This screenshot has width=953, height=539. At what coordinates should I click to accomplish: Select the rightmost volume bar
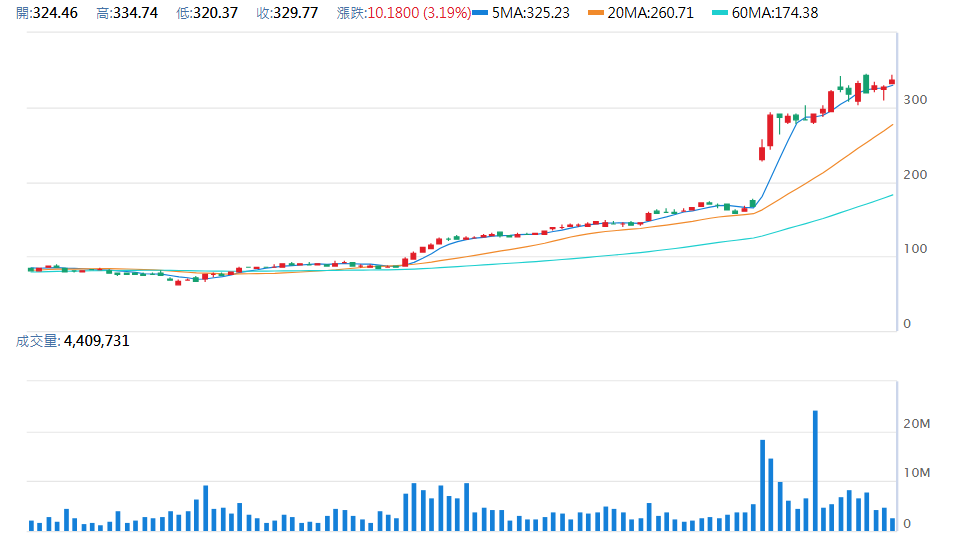[892, 523]
